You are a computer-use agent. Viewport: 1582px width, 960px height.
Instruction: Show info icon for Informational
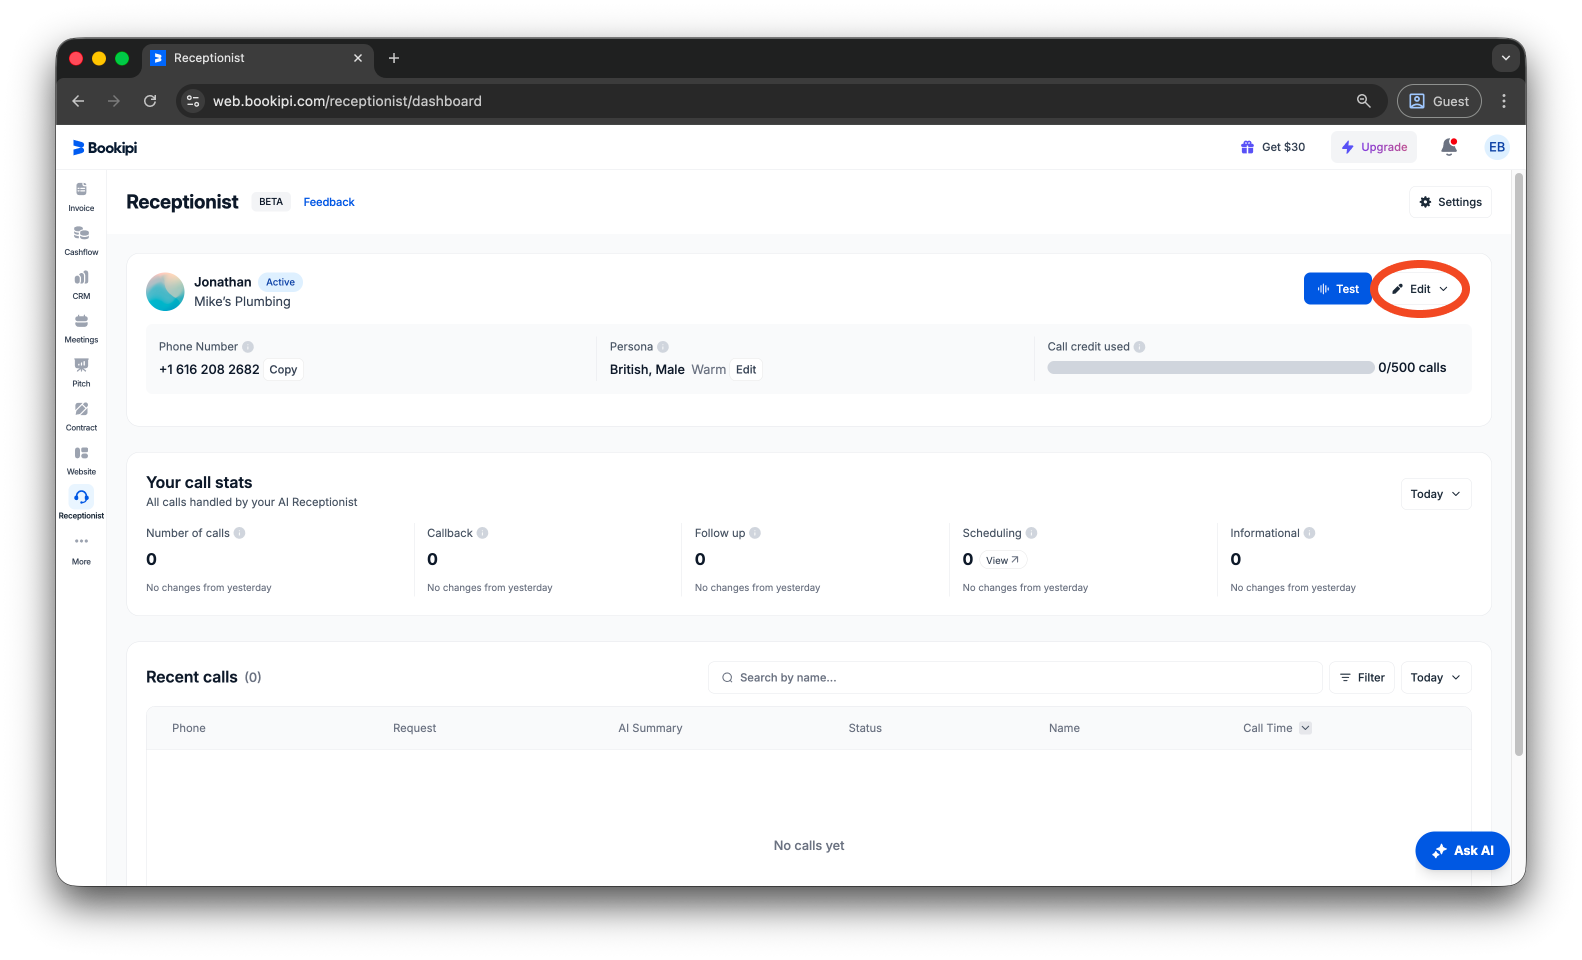(1309, 533)
